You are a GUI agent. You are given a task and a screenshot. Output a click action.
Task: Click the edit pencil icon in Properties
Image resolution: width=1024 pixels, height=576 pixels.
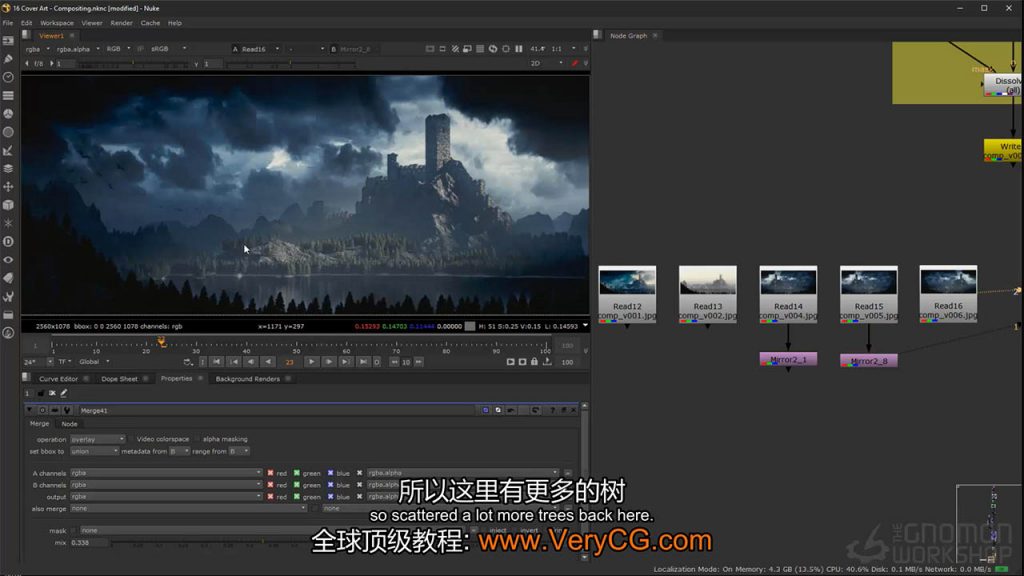tap(64, 393)
